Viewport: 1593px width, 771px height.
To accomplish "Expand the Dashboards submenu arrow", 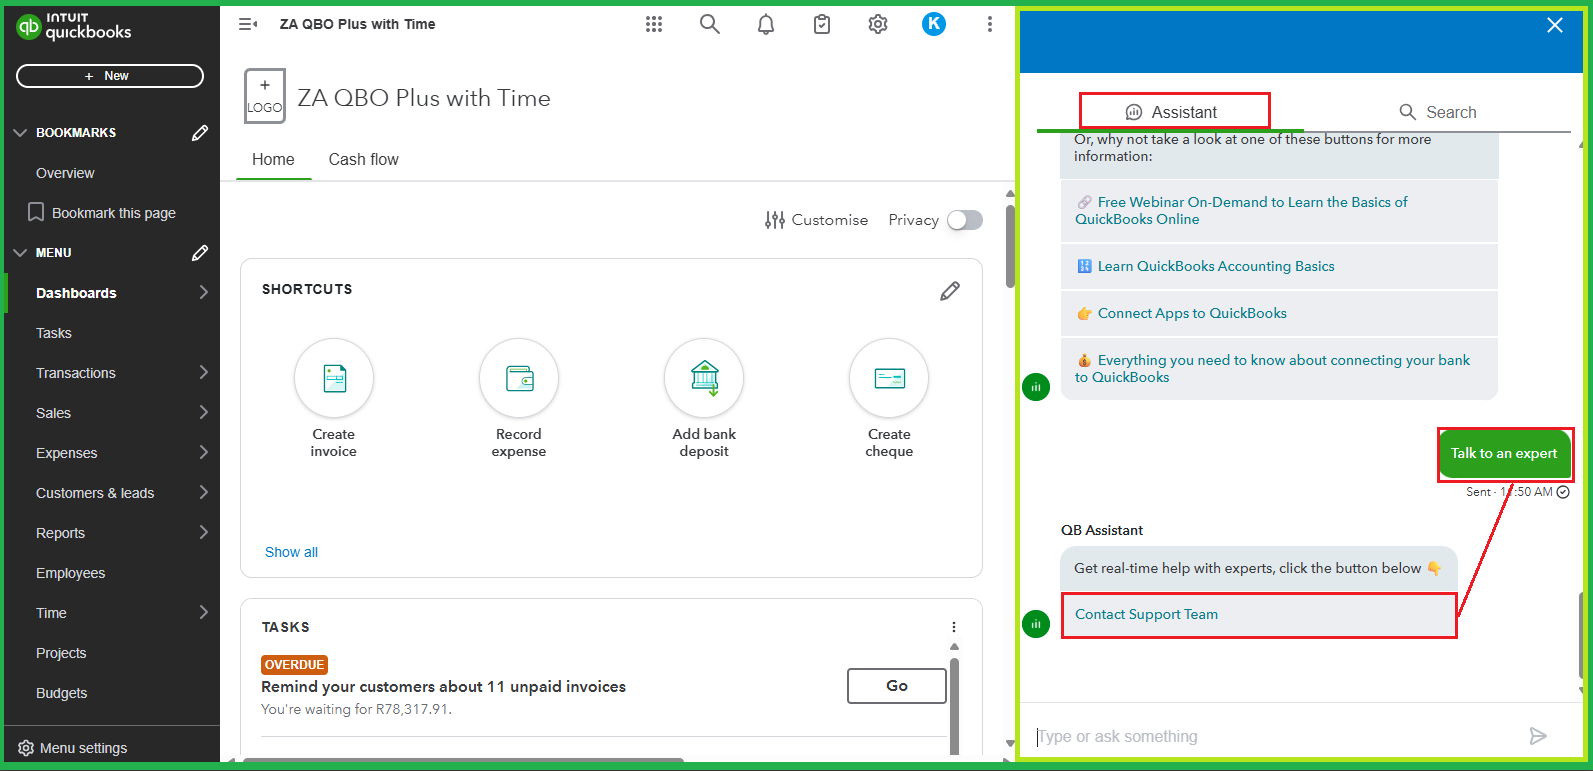I will [204, 292].
